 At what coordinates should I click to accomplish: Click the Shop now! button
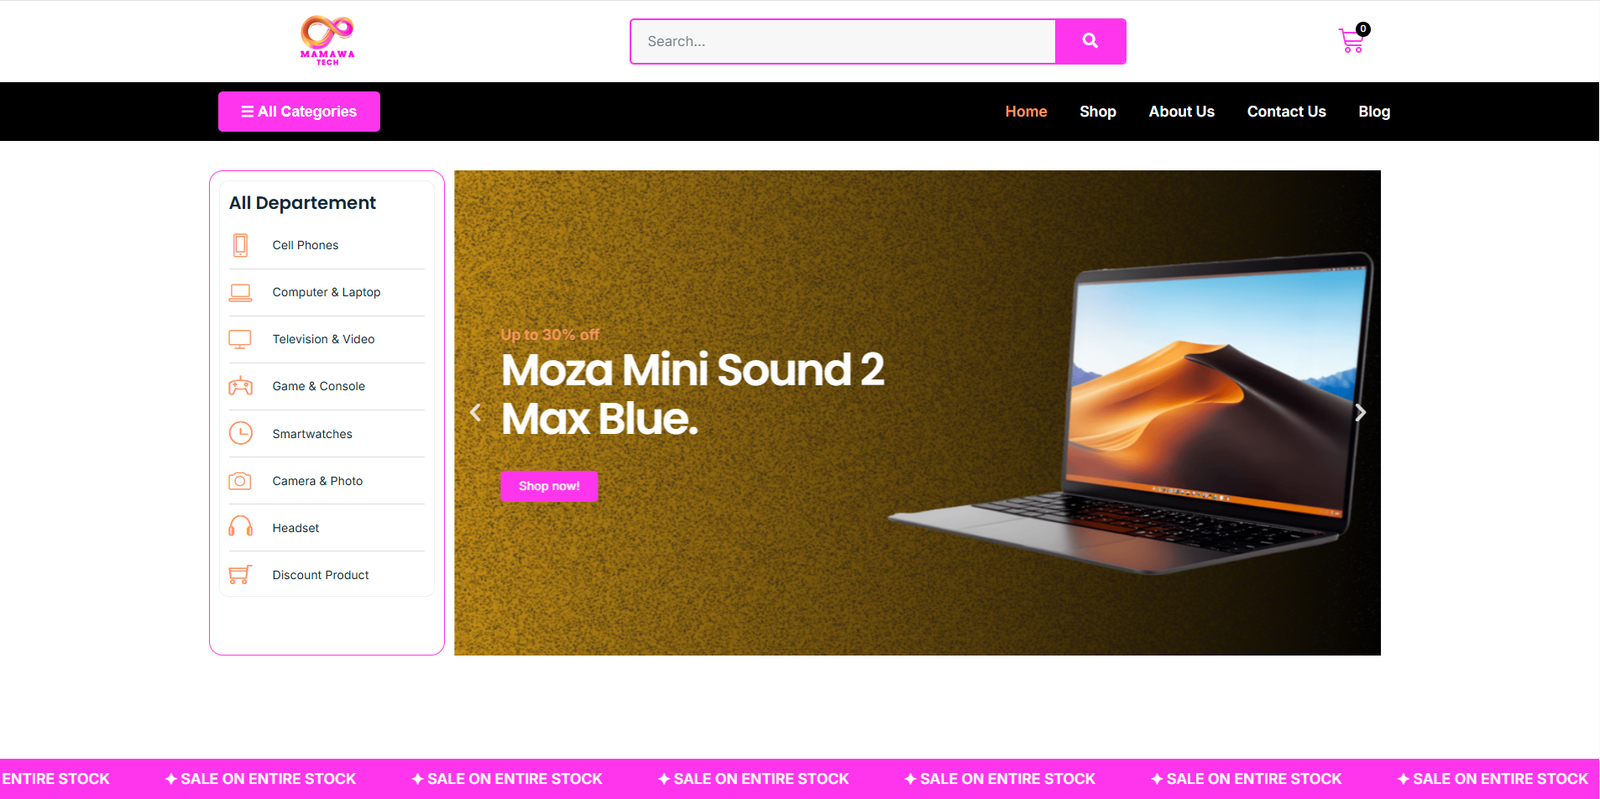[549, 486]
